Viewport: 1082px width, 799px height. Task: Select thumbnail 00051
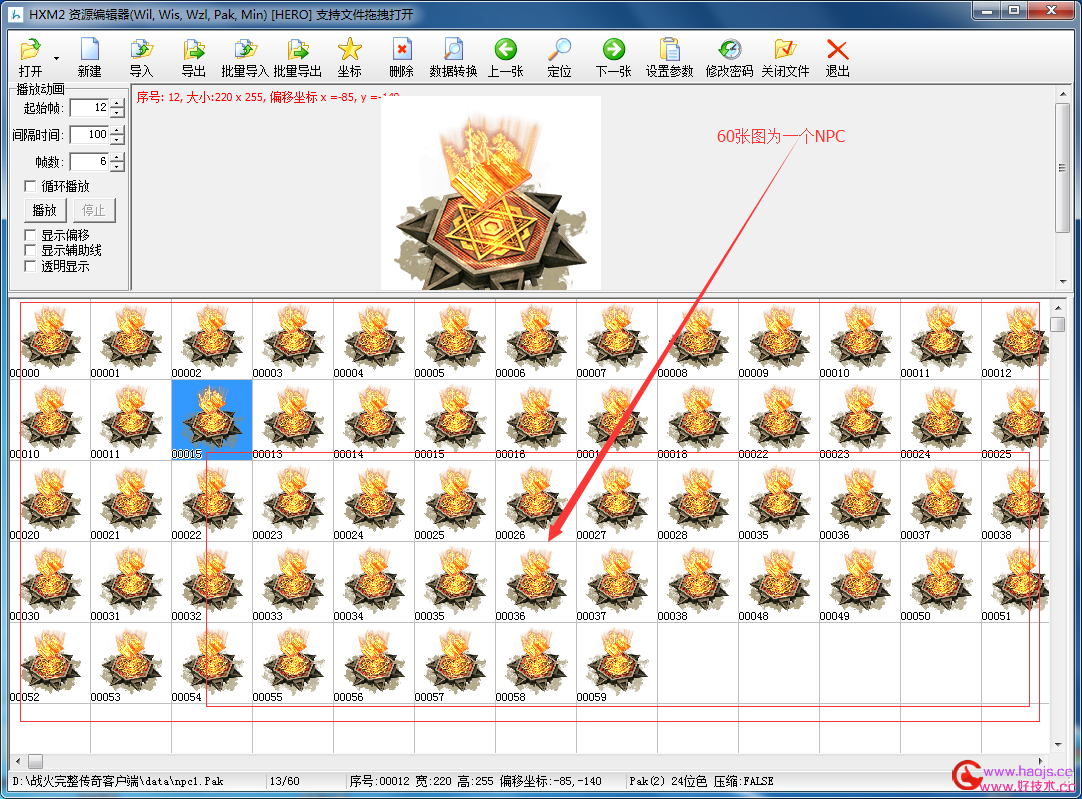(x=1014, y=582)
